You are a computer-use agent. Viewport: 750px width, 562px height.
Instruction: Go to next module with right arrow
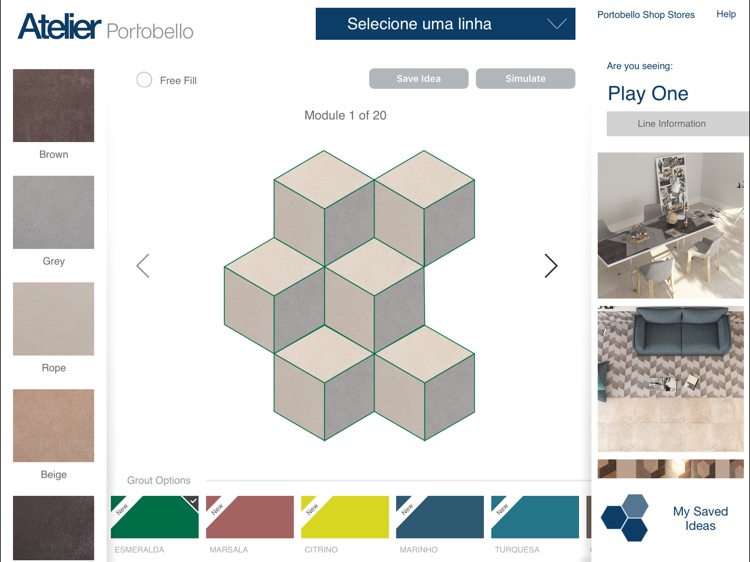pos(551,265)
